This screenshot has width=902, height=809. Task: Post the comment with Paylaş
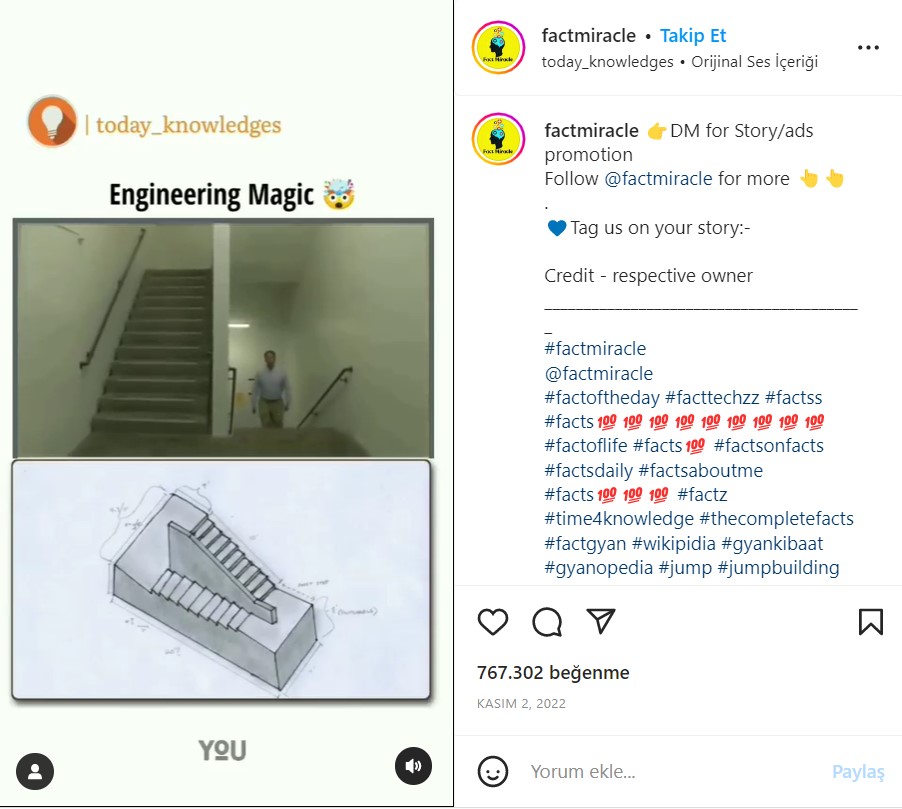pyautogui.click(x=858, y=772)
